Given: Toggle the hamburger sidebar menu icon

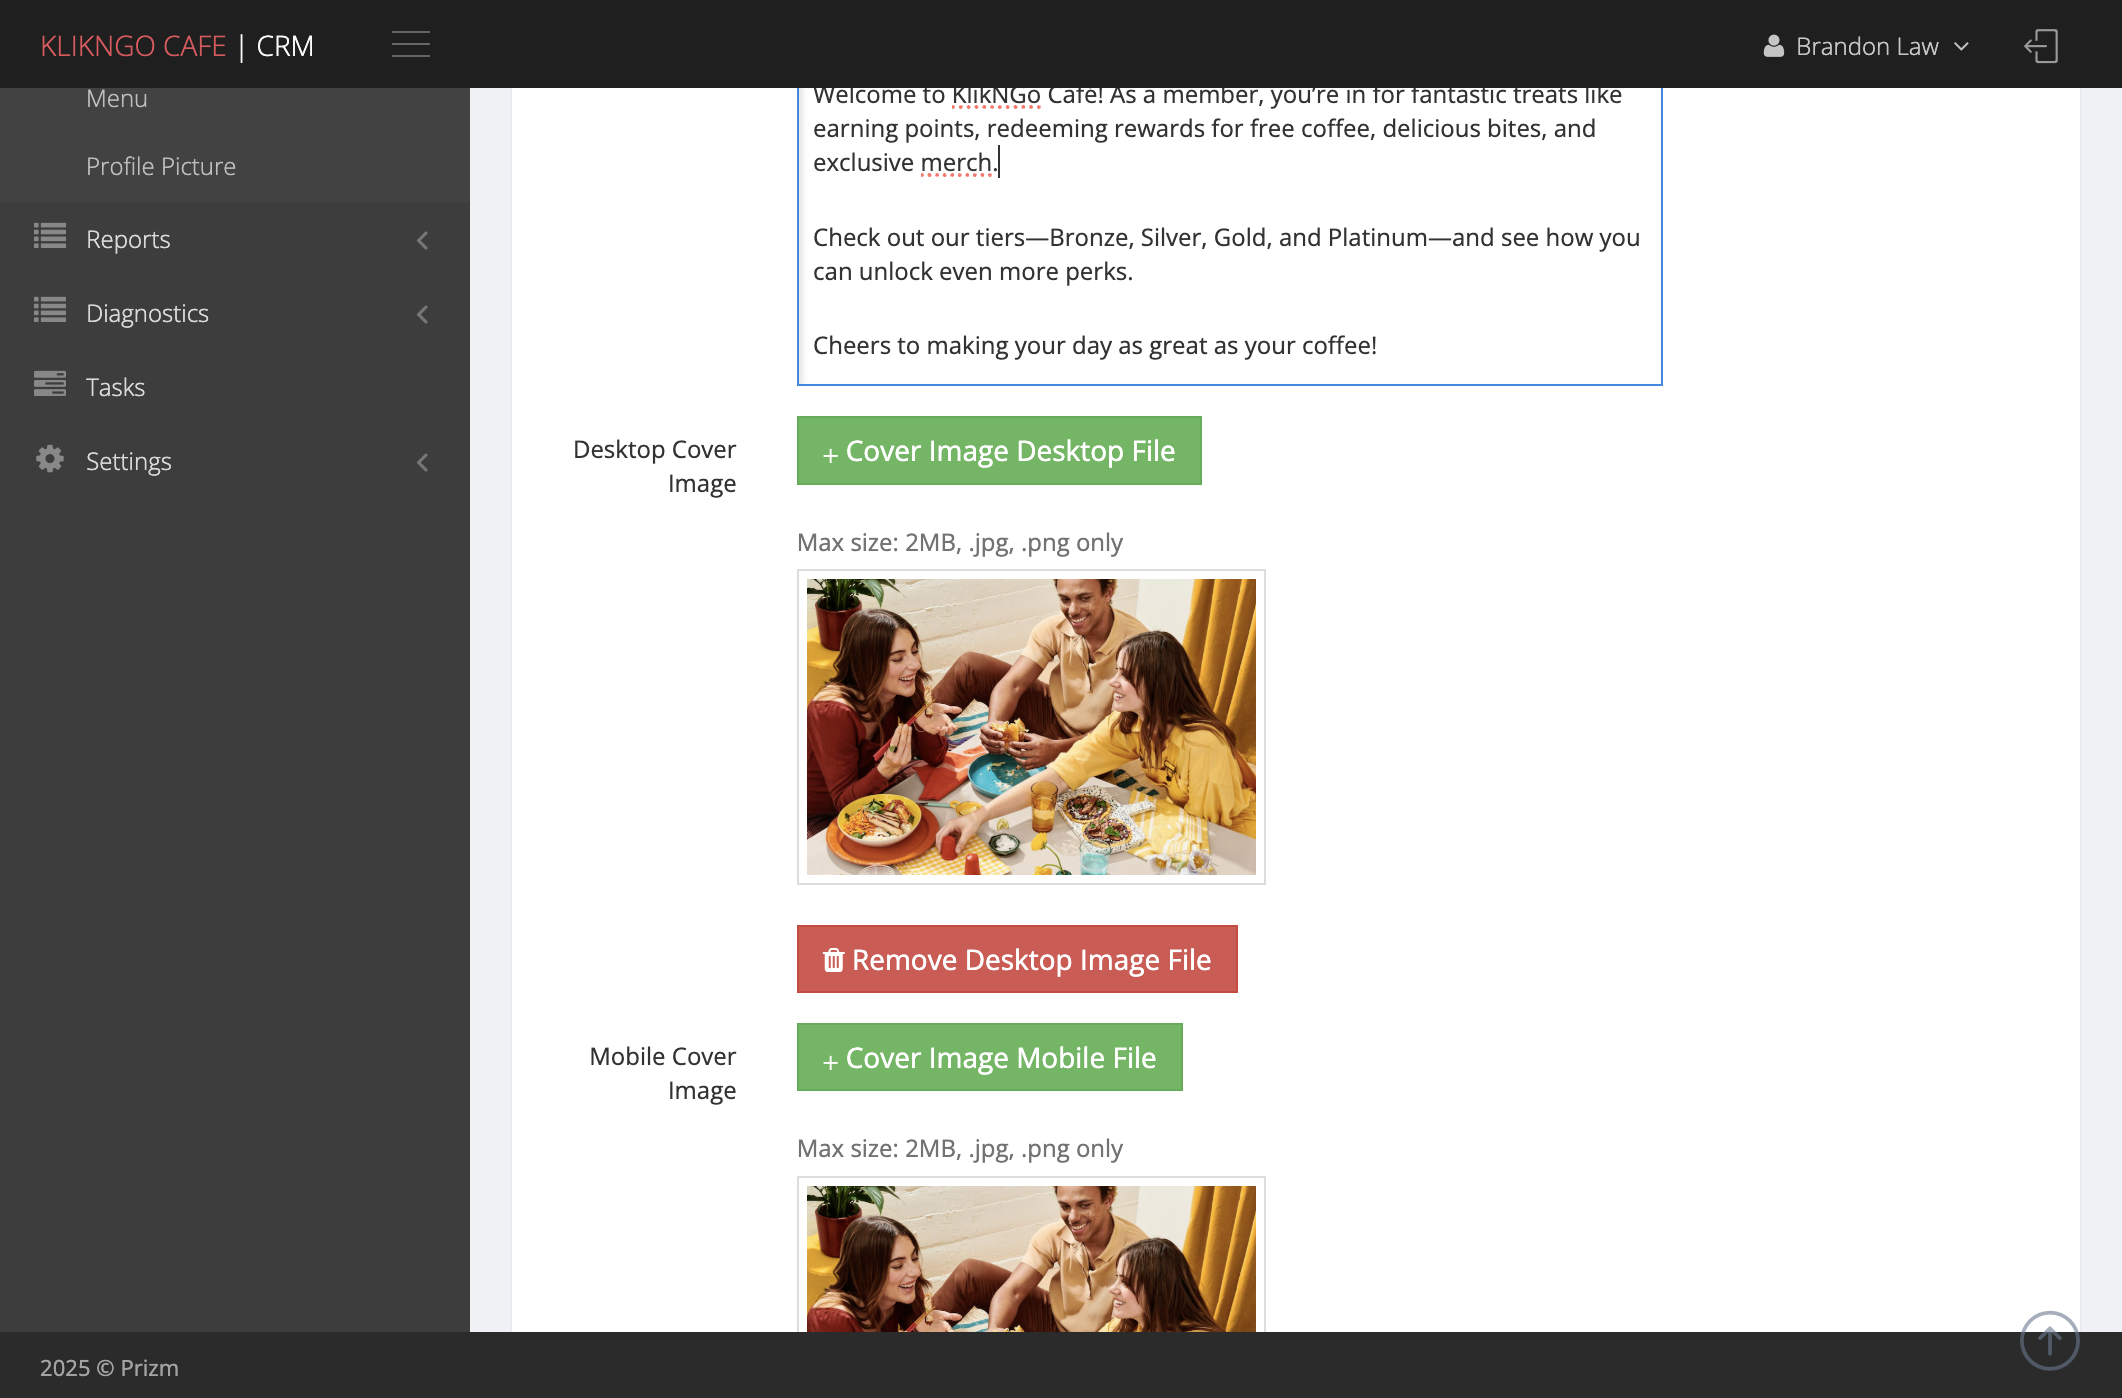Looking at the screenshot, I should (410, 45).
